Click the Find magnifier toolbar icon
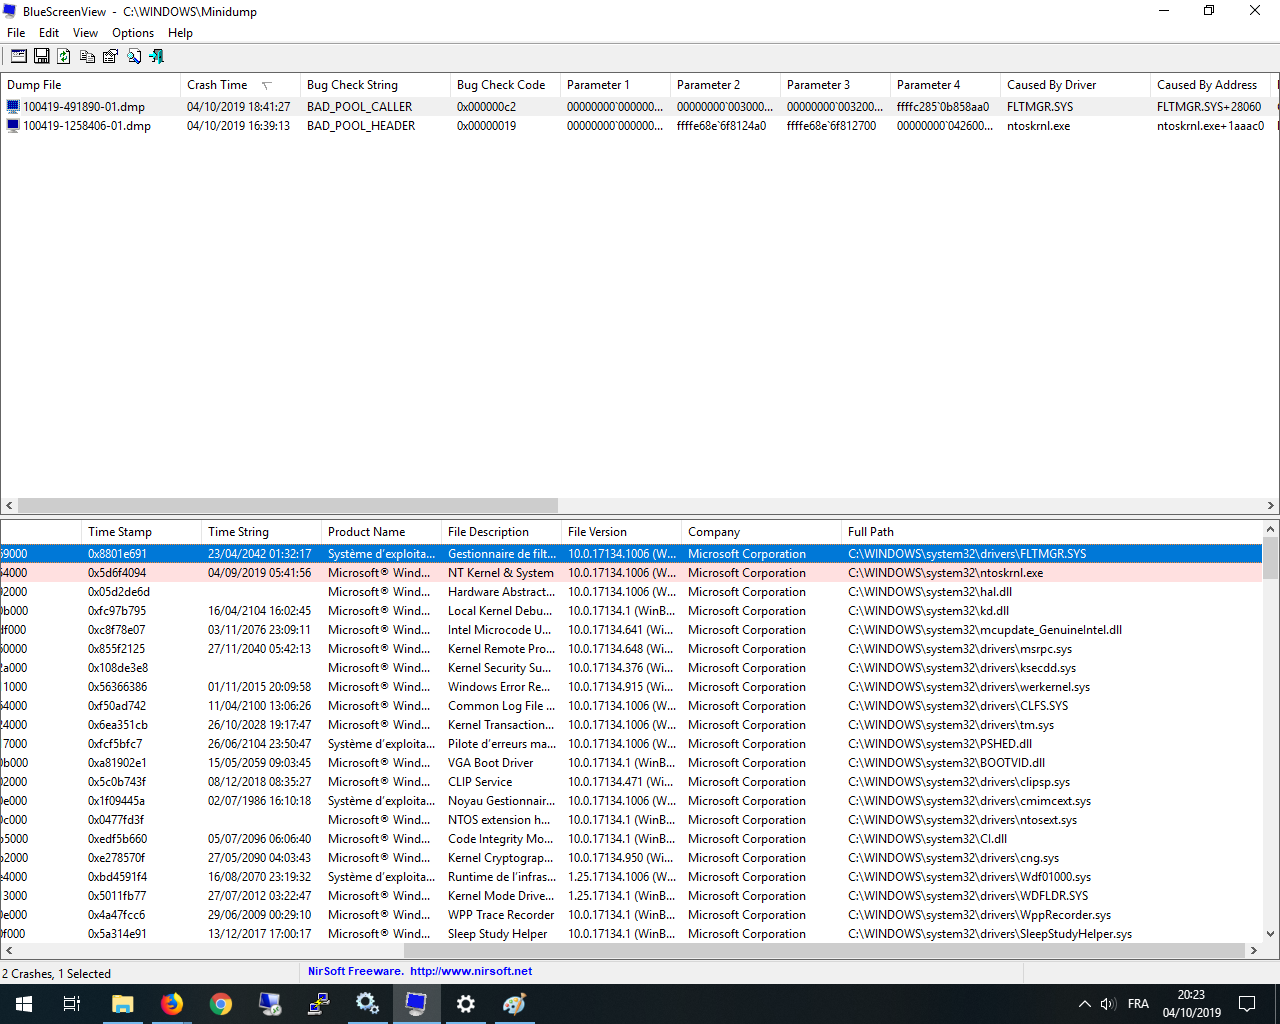Viewport: 1280px width, 1024px height. [133, 56]
